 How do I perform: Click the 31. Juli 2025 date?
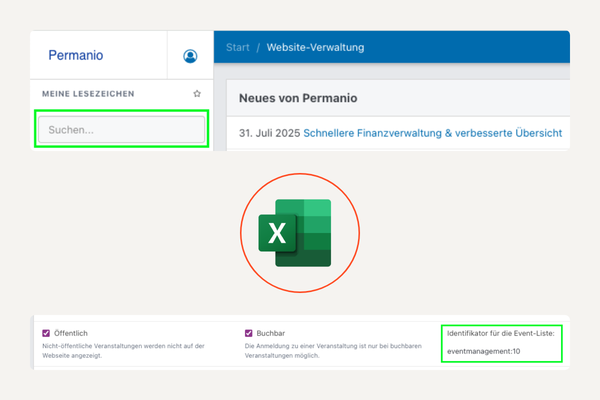click(x=268, y=133)
